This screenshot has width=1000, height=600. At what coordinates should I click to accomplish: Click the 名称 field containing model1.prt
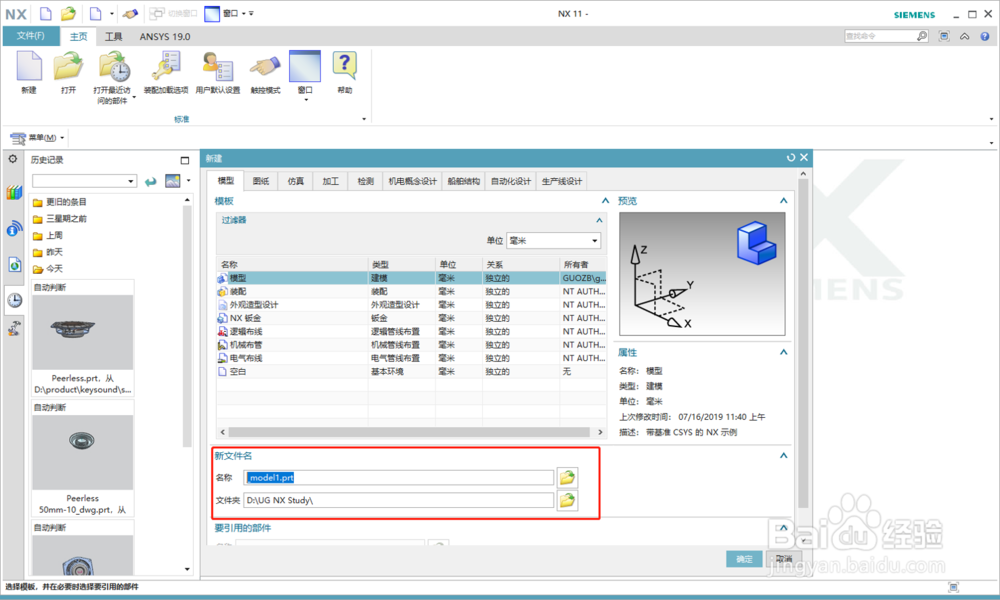click(399, 478)
